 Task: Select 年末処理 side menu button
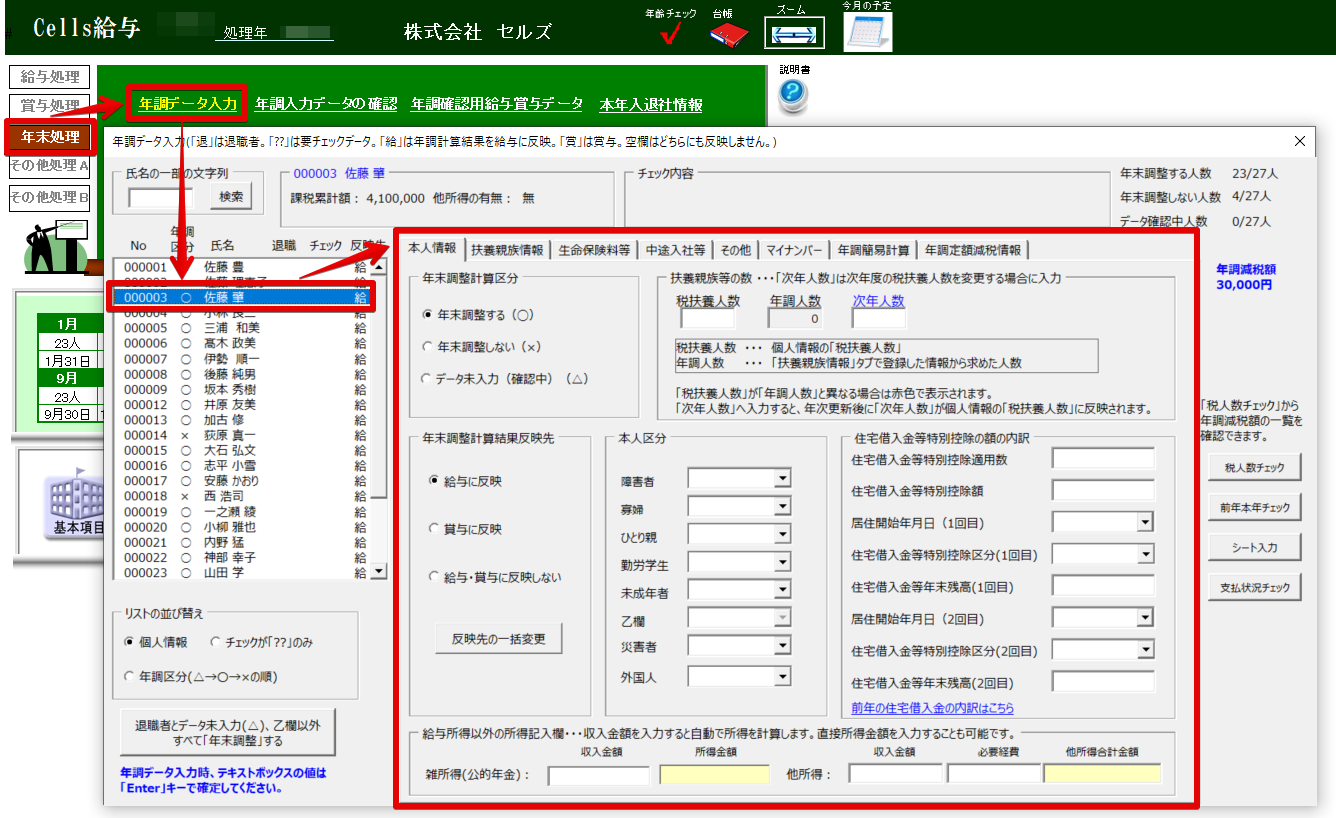coord(49,136)
